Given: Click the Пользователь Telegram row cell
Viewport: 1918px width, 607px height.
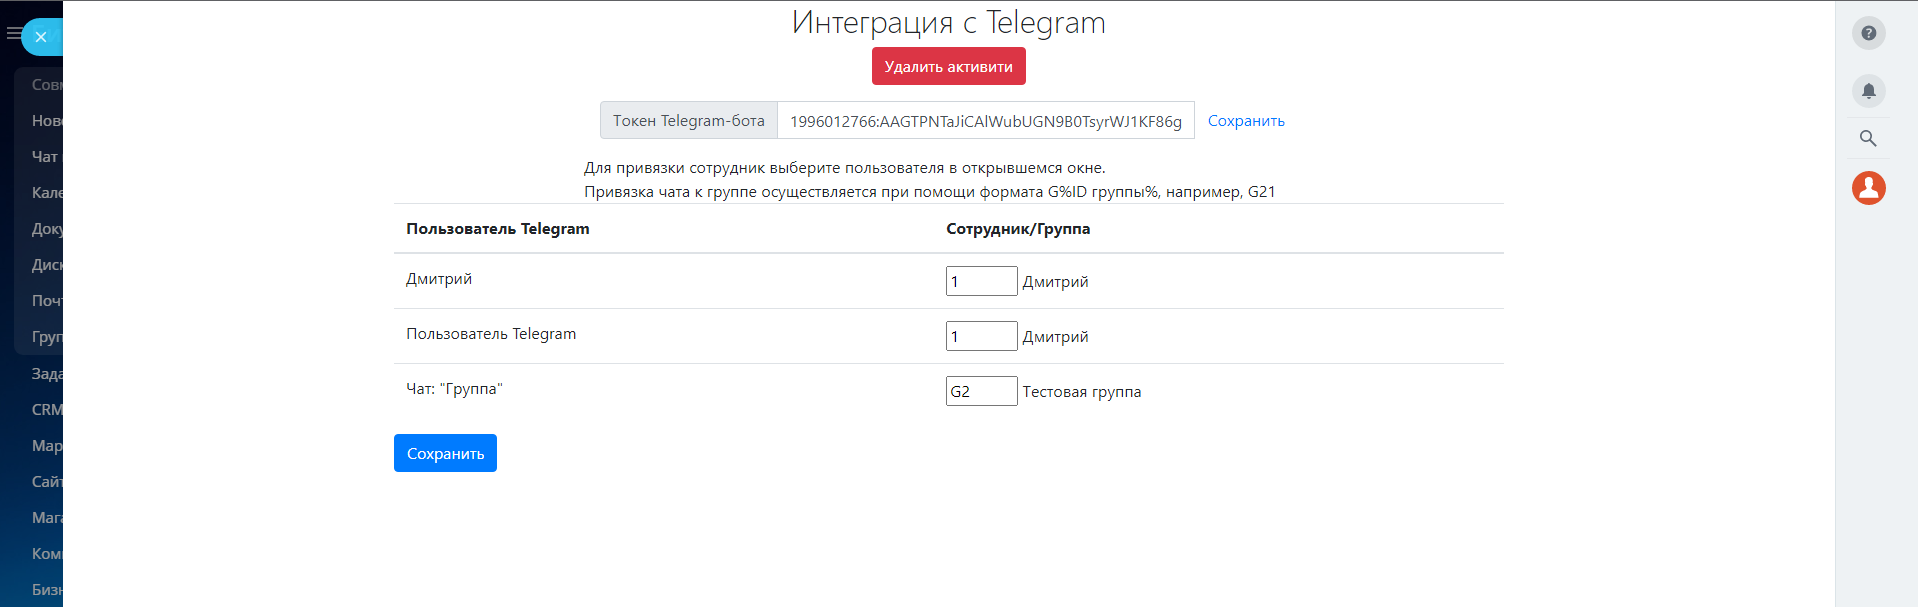Looking at the screenshot, I should point(491,334).
